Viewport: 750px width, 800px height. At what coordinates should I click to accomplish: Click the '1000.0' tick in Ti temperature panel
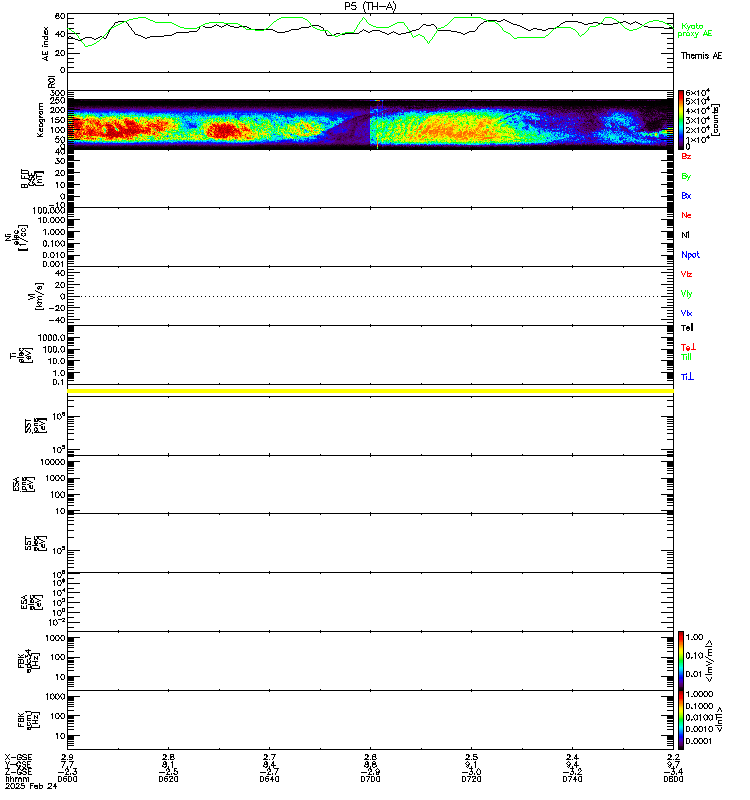tap(52, 338)
